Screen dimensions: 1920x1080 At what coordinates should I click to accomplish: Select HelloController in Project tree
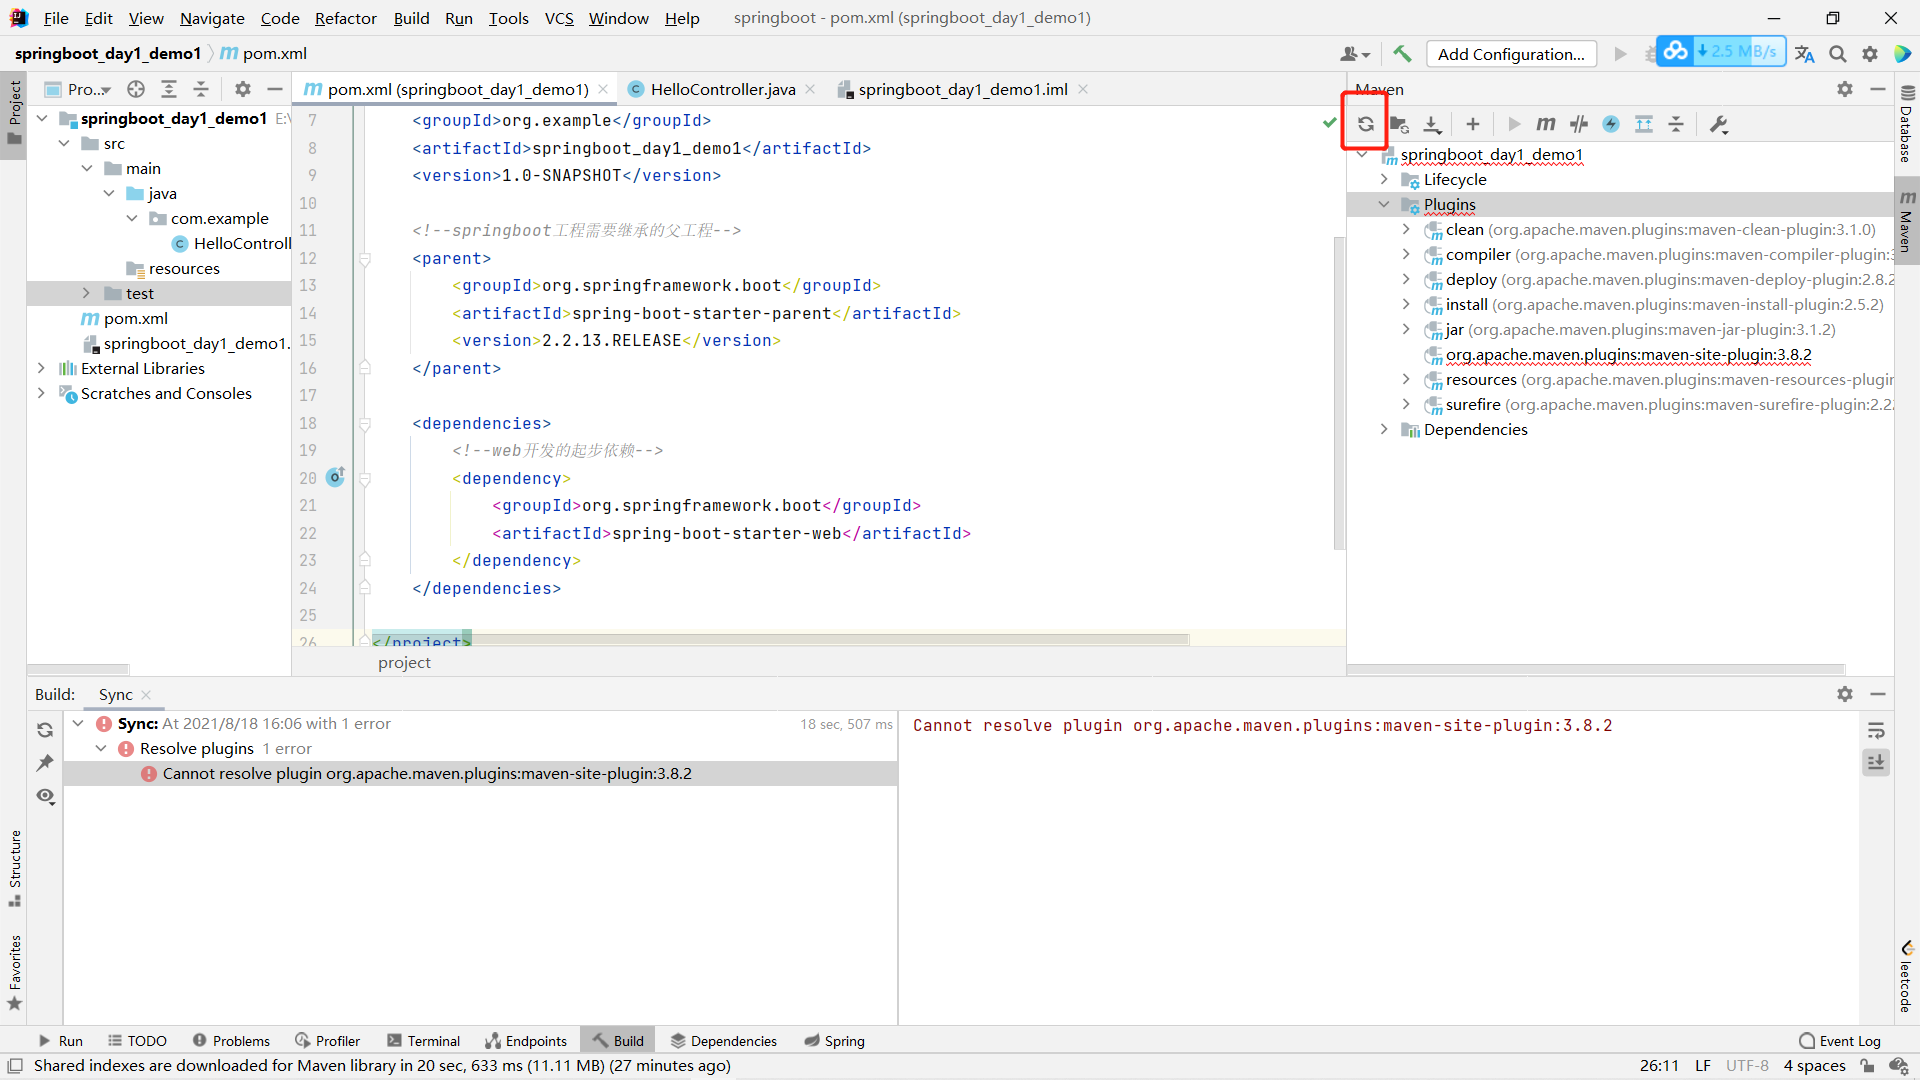click(232, 243)
